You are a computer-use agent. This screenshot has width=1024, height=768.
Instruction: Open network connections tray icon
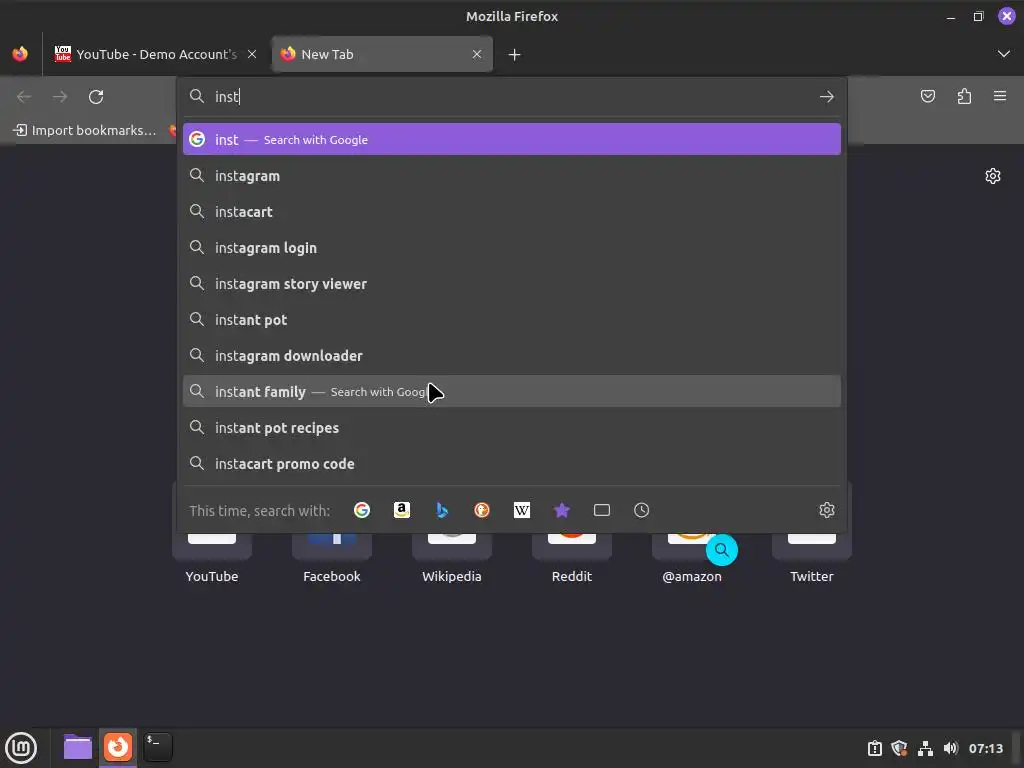point(925,748)
